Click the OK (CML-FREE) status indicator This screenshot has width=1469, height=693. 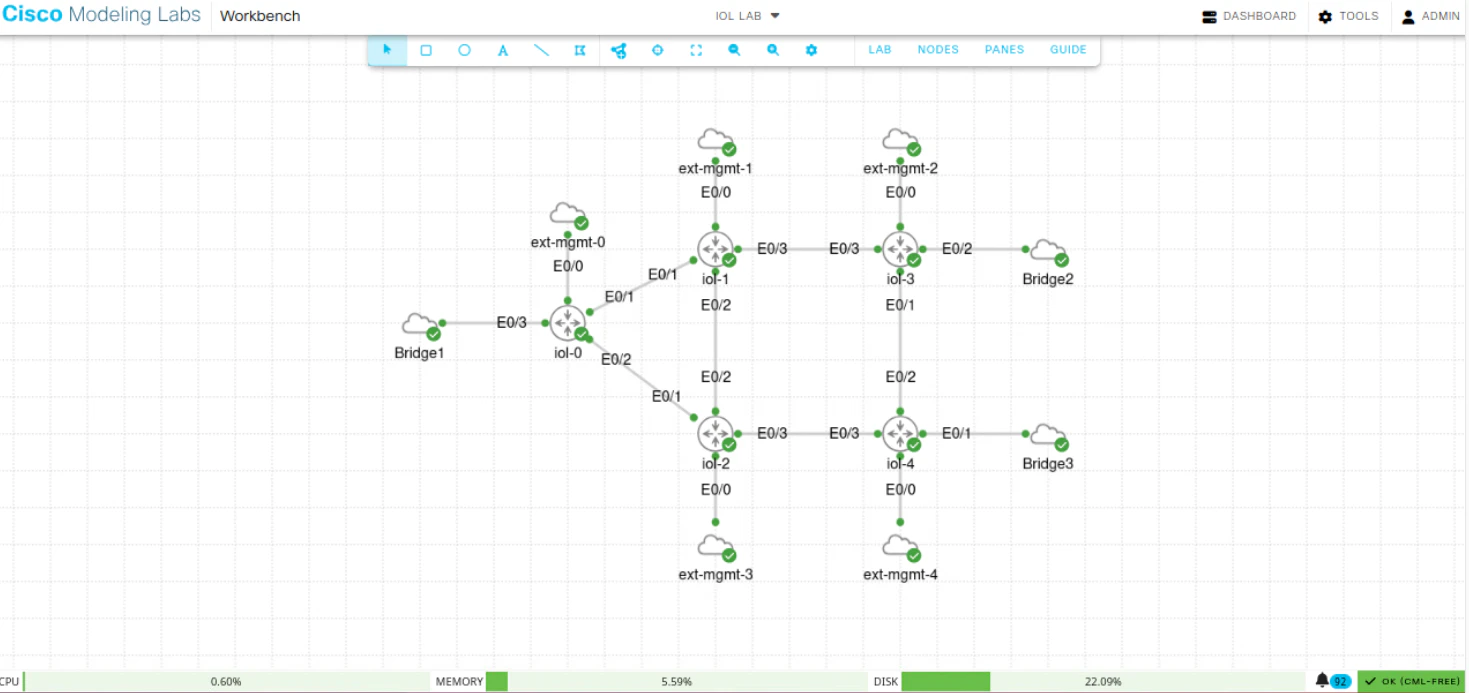click(x=1412, y=681)
